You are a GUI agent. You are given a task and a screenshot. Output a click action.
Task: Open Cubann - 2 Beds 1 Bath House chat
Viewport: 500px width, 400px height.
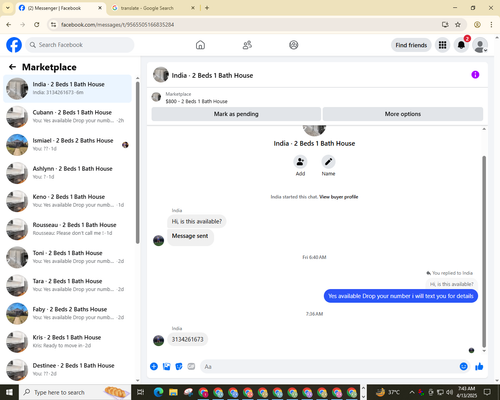pyautogui.click(x=68, y=117)
